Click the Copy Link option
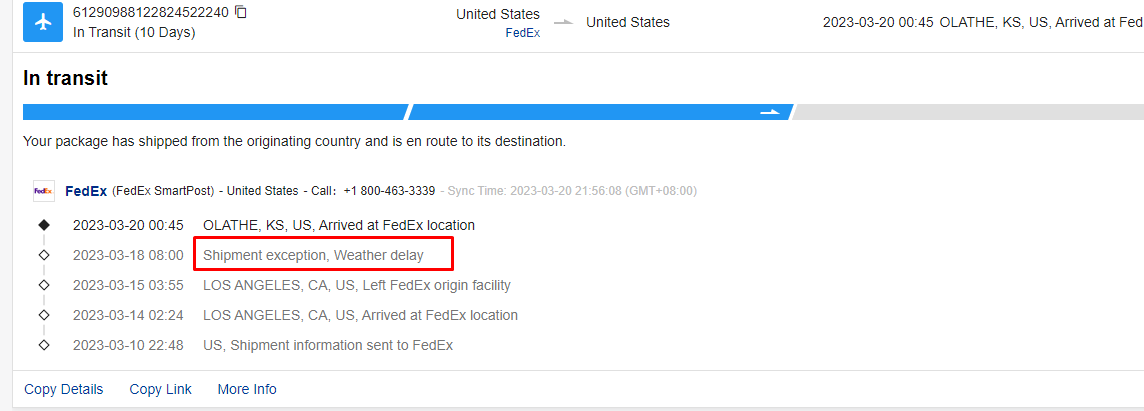Image resolution: width=1144 pixels, height=411 pixels. coord(160,389)
